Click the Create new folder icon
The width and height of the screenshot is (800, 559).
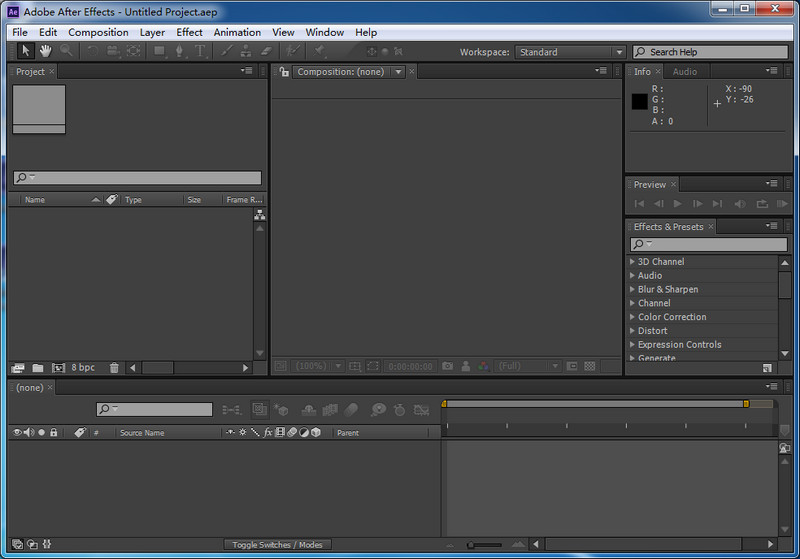tap(37, 368)
